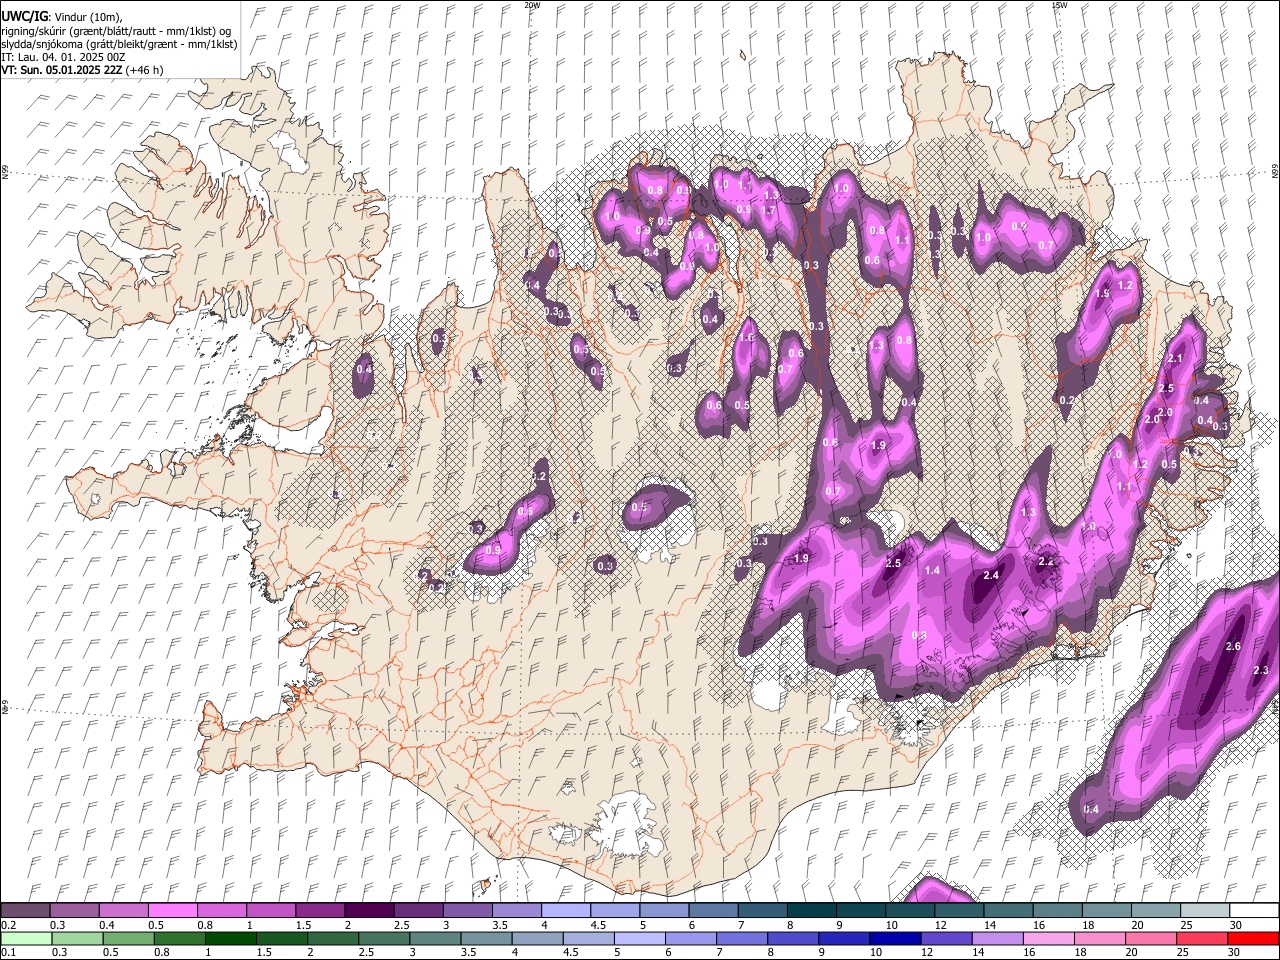This screenshot has width=1280, height=960.
Task: Pick lower legend green swatch between 0.5 and 0.8
Action: pos(128,938)
